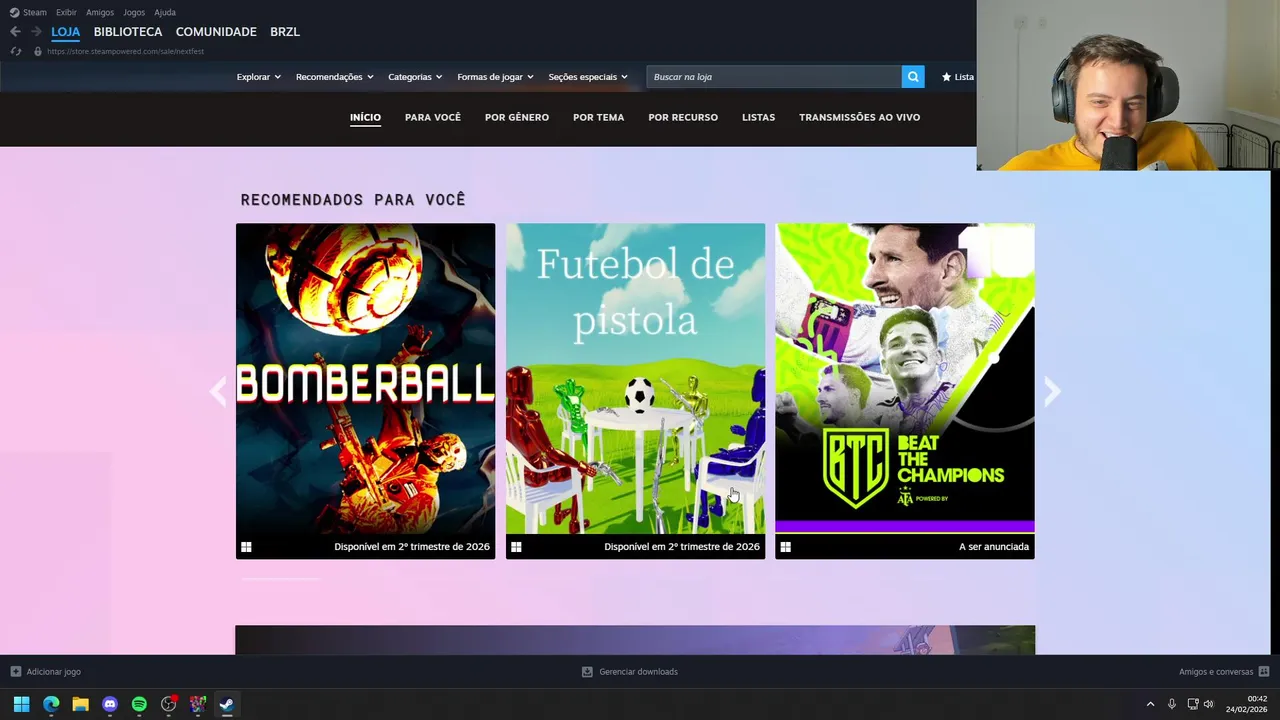
Task: Open Spotify from the taskbar
Action: [139, 704]
